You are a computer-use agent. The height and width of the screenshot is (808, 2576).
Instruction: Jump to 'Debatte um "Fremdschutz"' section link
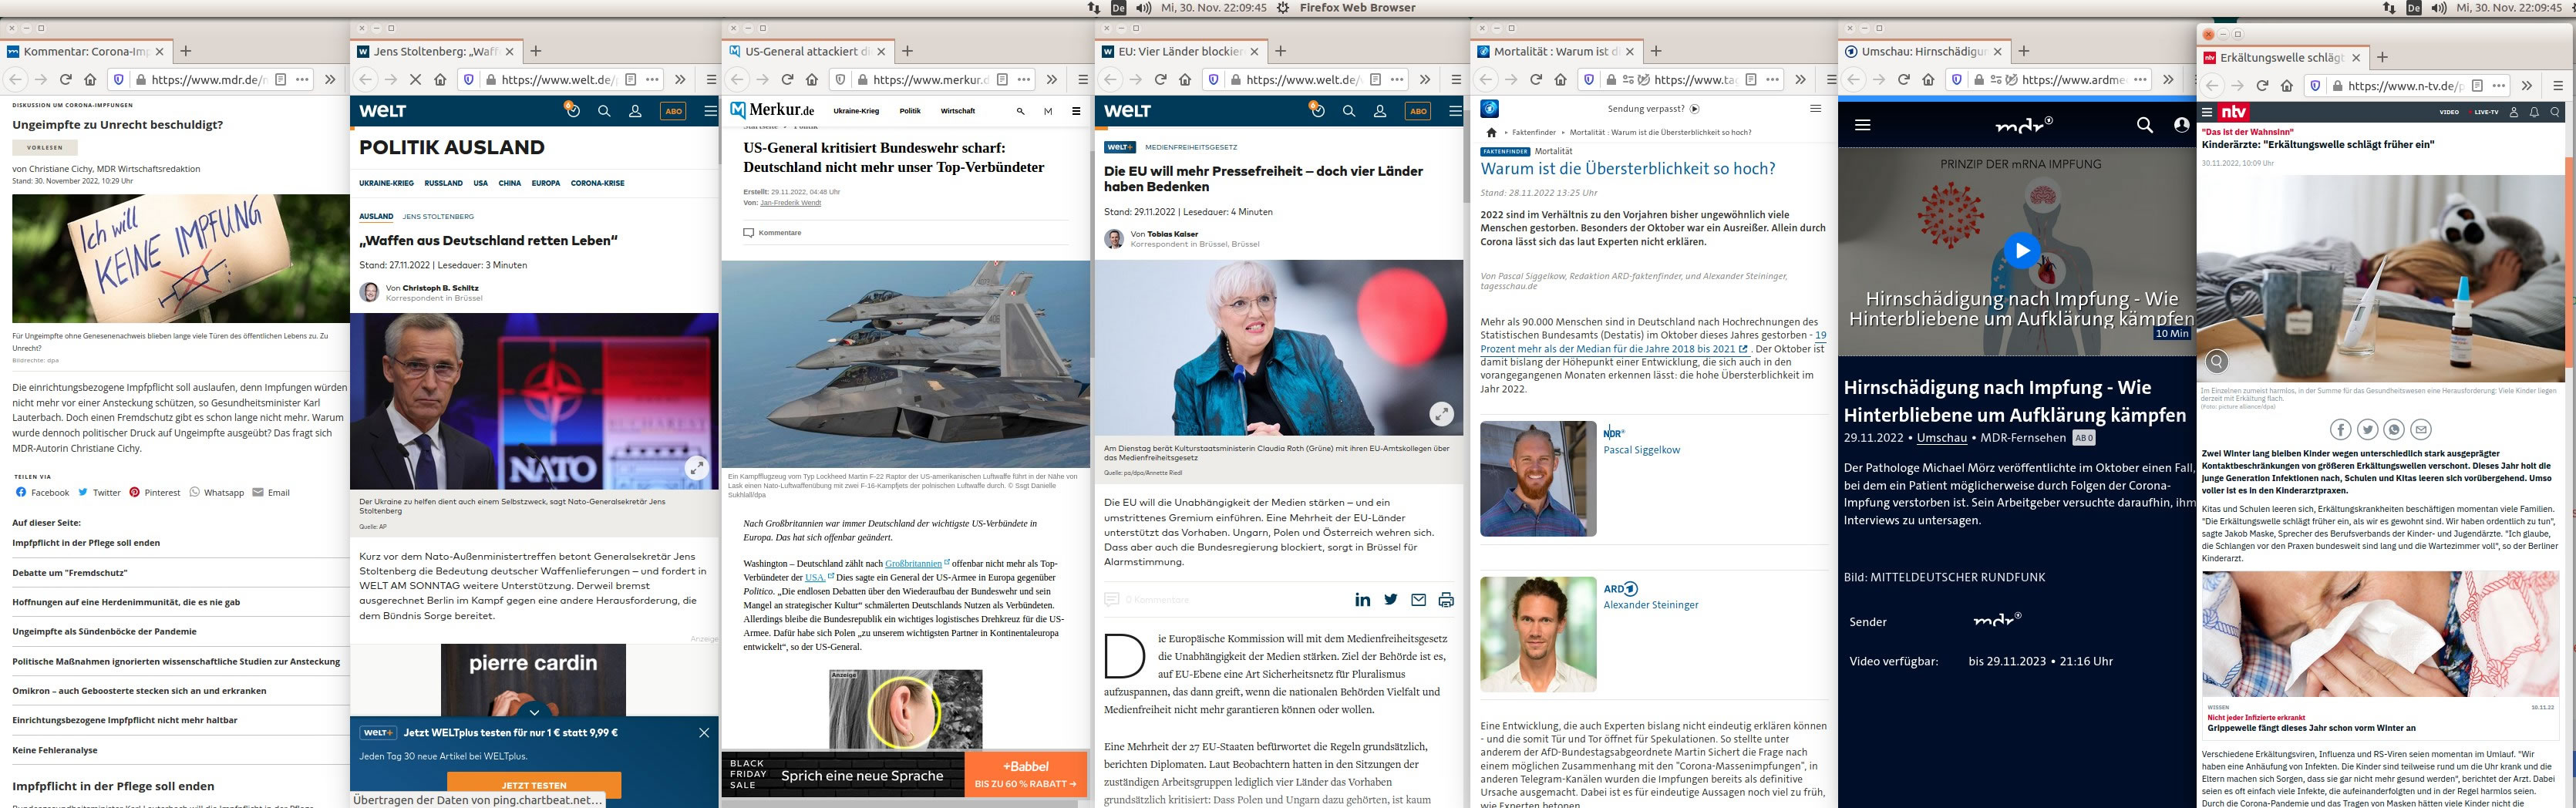click(x=70, y=573)
